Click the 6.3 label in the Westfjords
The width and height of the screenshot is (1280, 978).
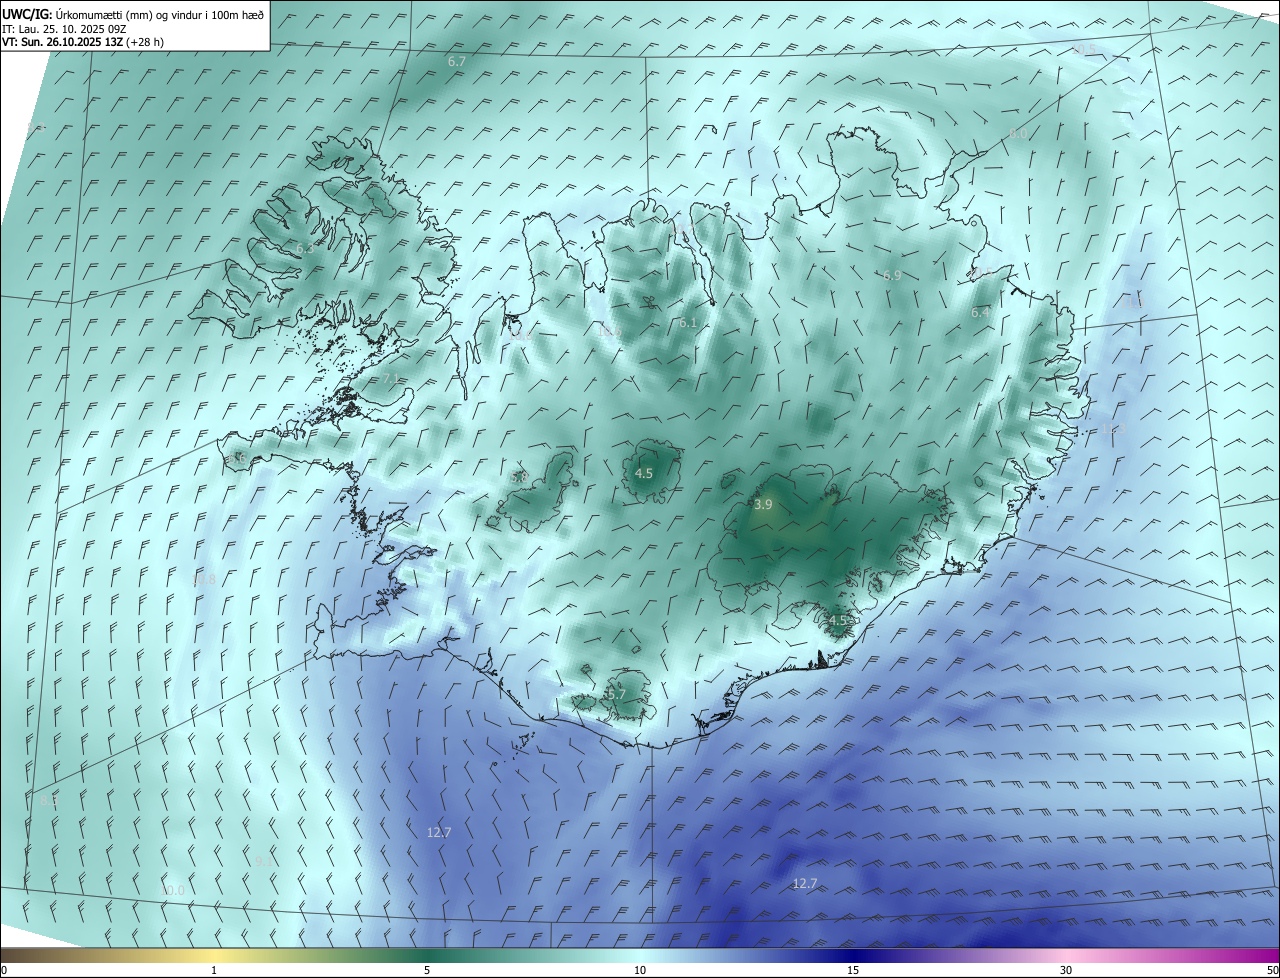click(x=305, y=248)
